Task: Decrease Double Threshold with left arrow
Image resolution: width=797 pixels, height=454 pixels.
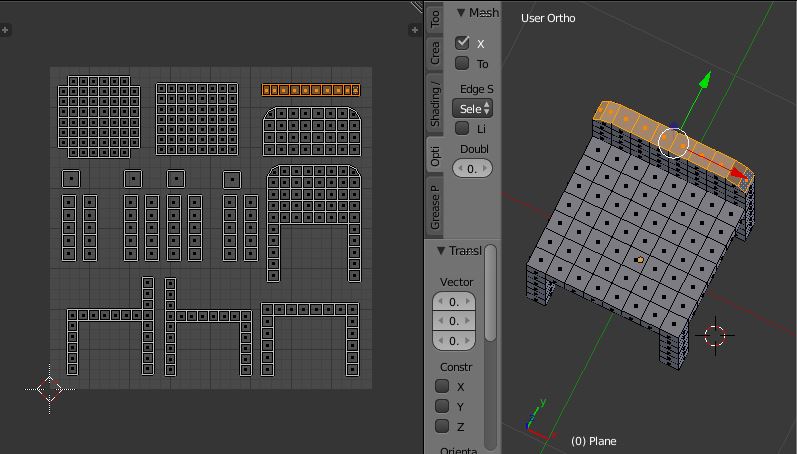Action: tap(459, 168)
